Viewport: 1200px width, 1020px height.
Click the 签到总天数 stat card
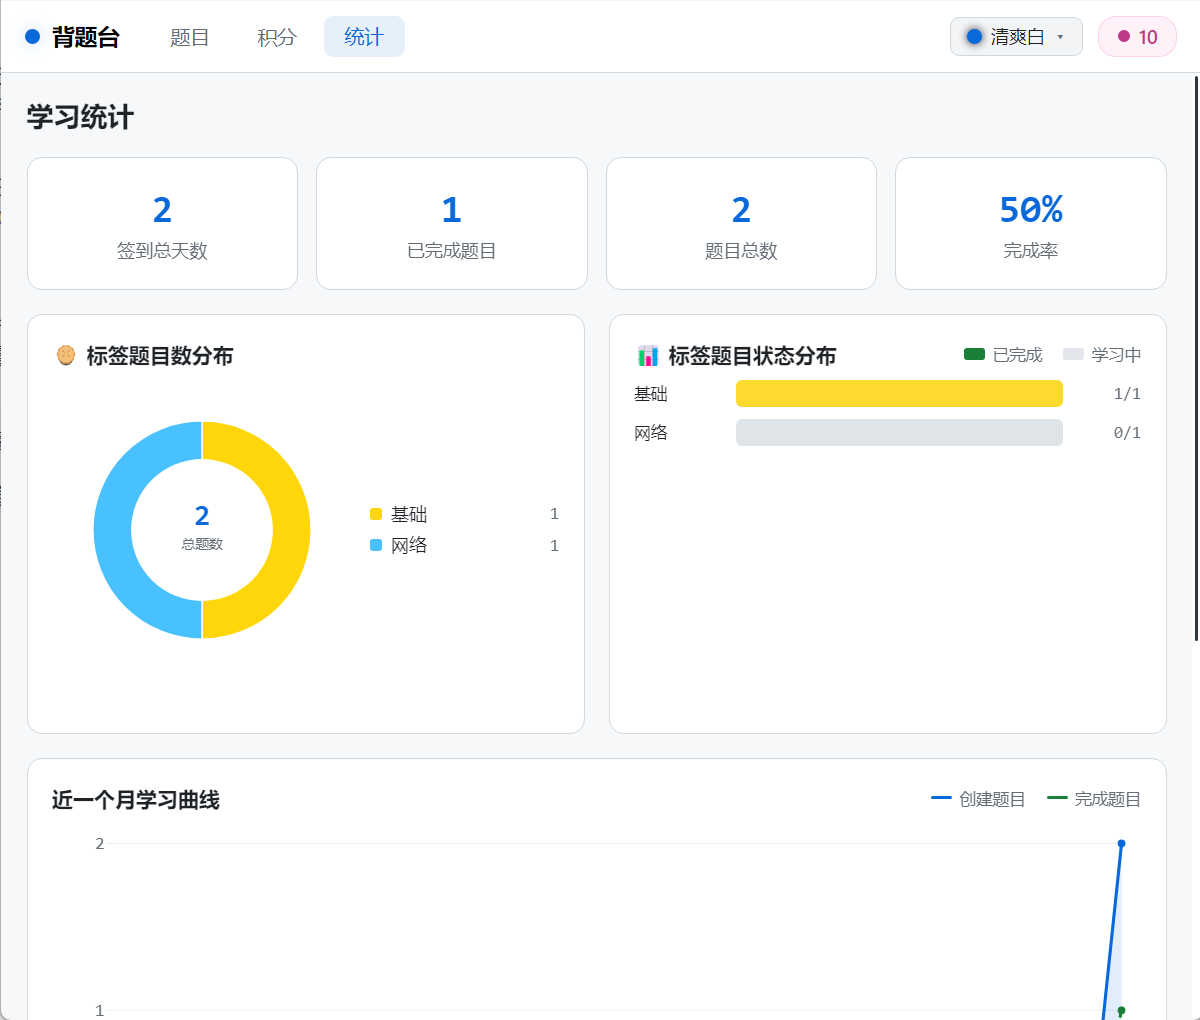tap(162, 223)
